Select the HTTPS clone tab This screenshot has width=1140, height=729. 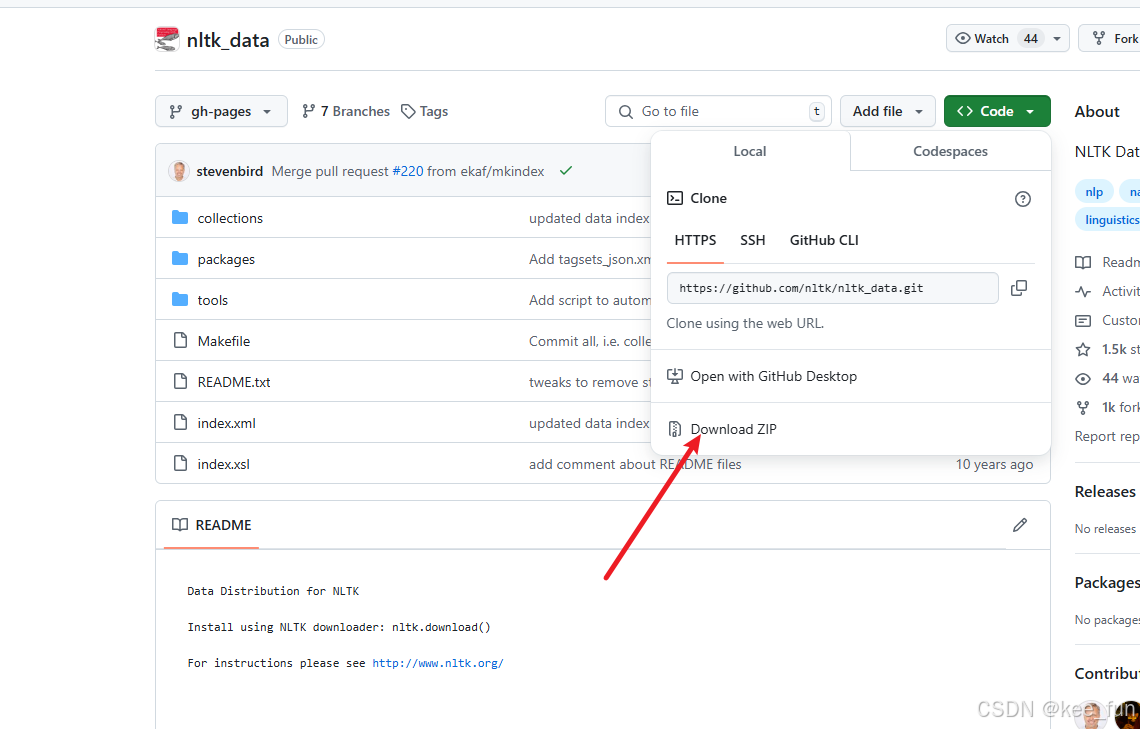tap(695, 240)
